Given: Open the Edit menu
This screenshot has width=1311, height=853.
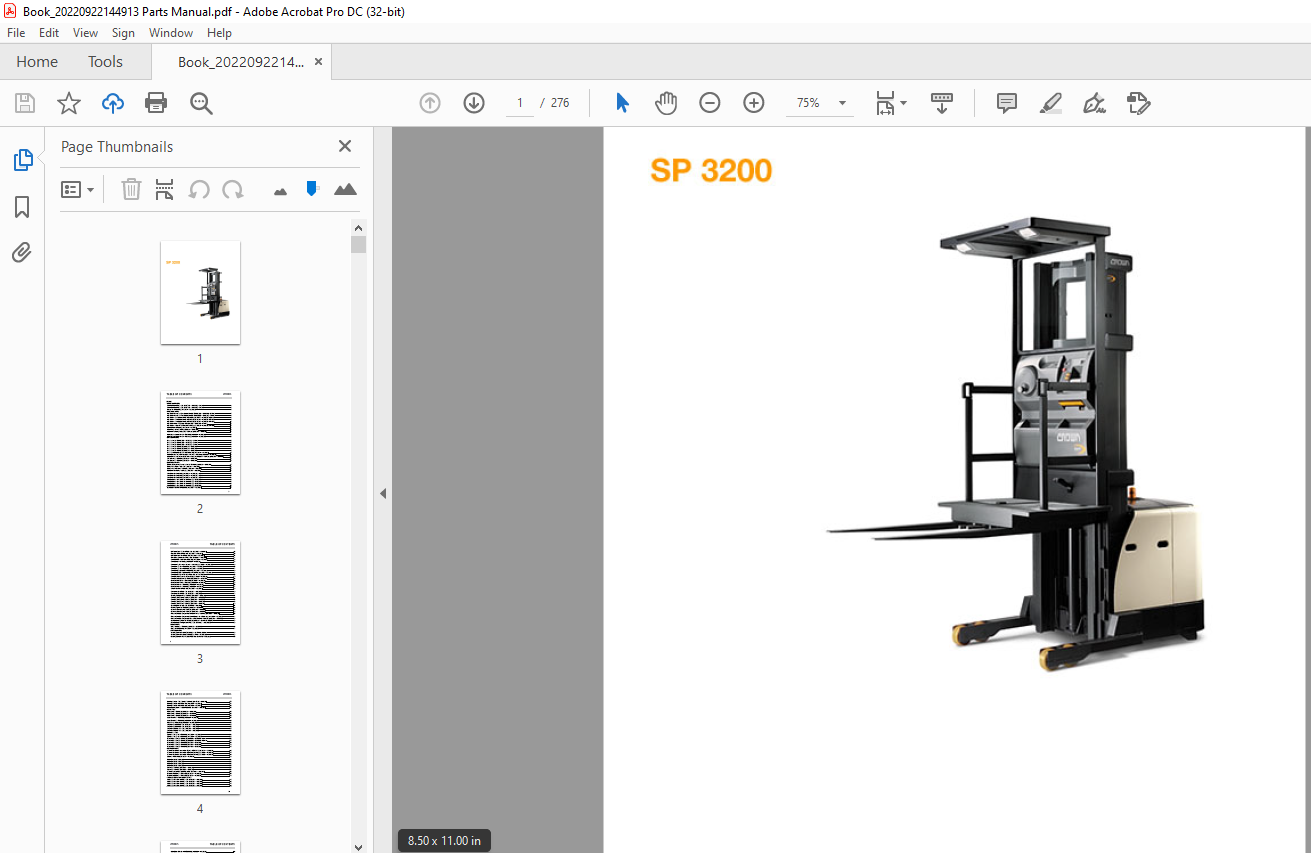Looking at the screenshot, I should click(x=49, y=33).
